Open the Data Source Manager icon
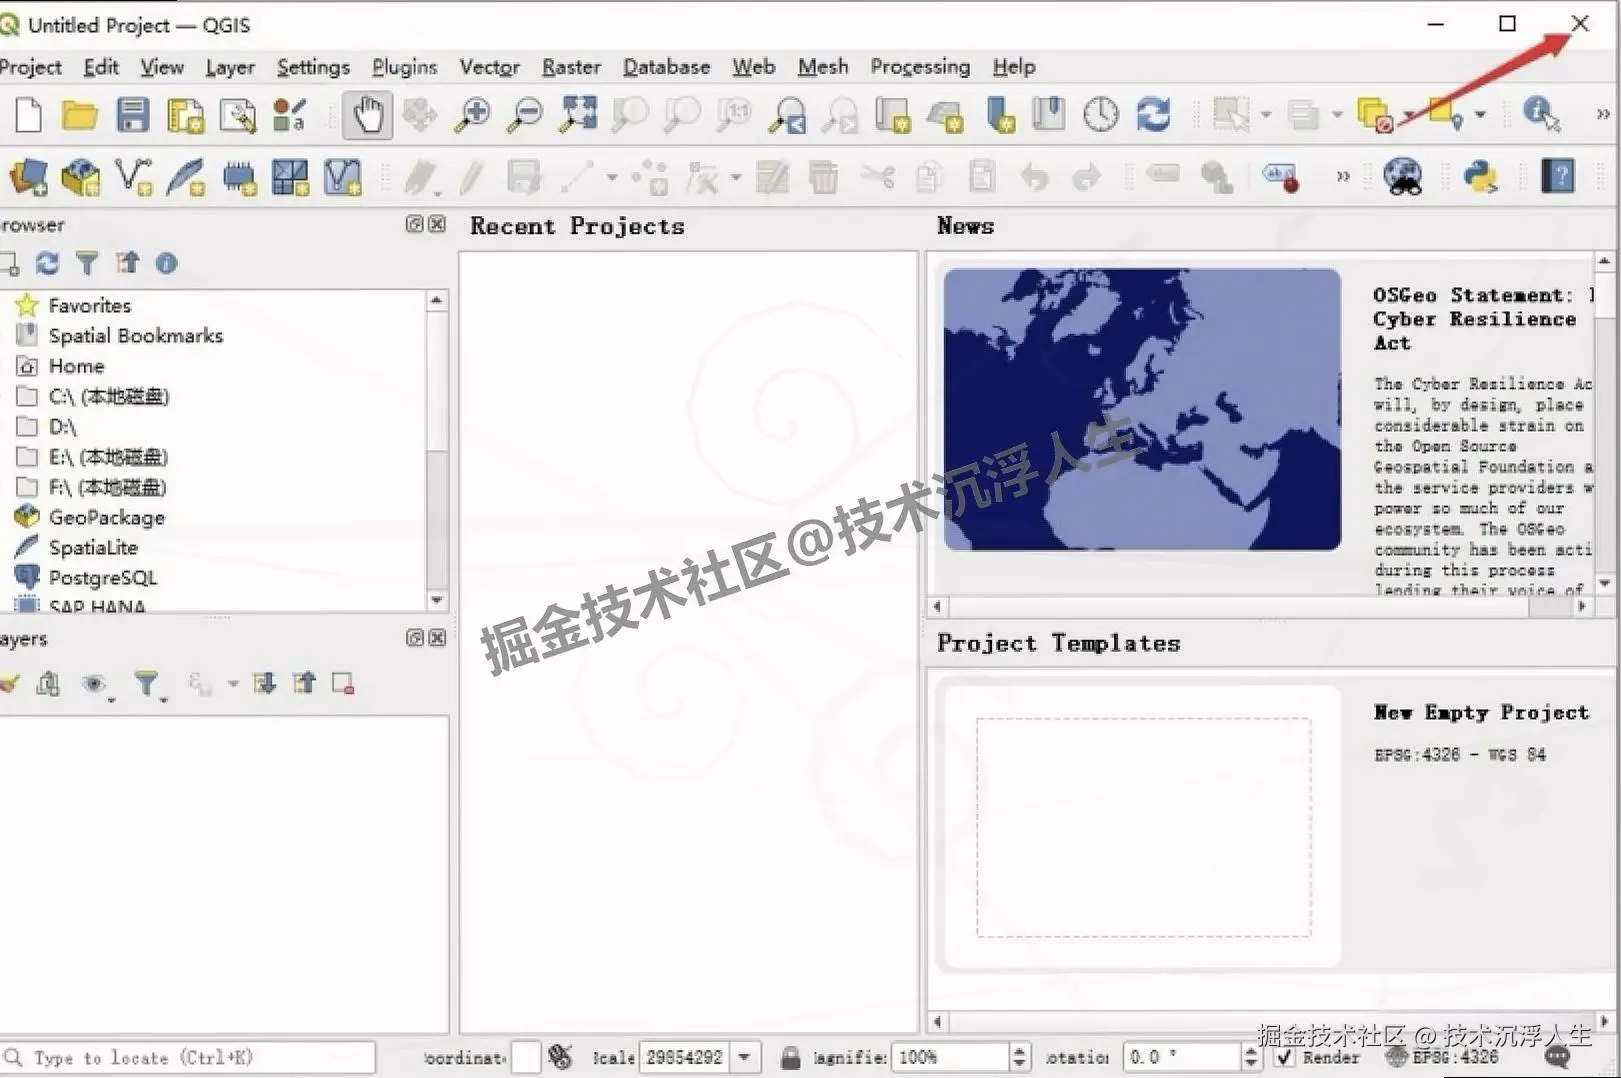The height and width of the screenshot is (1078, 1621). click(28, 177)
